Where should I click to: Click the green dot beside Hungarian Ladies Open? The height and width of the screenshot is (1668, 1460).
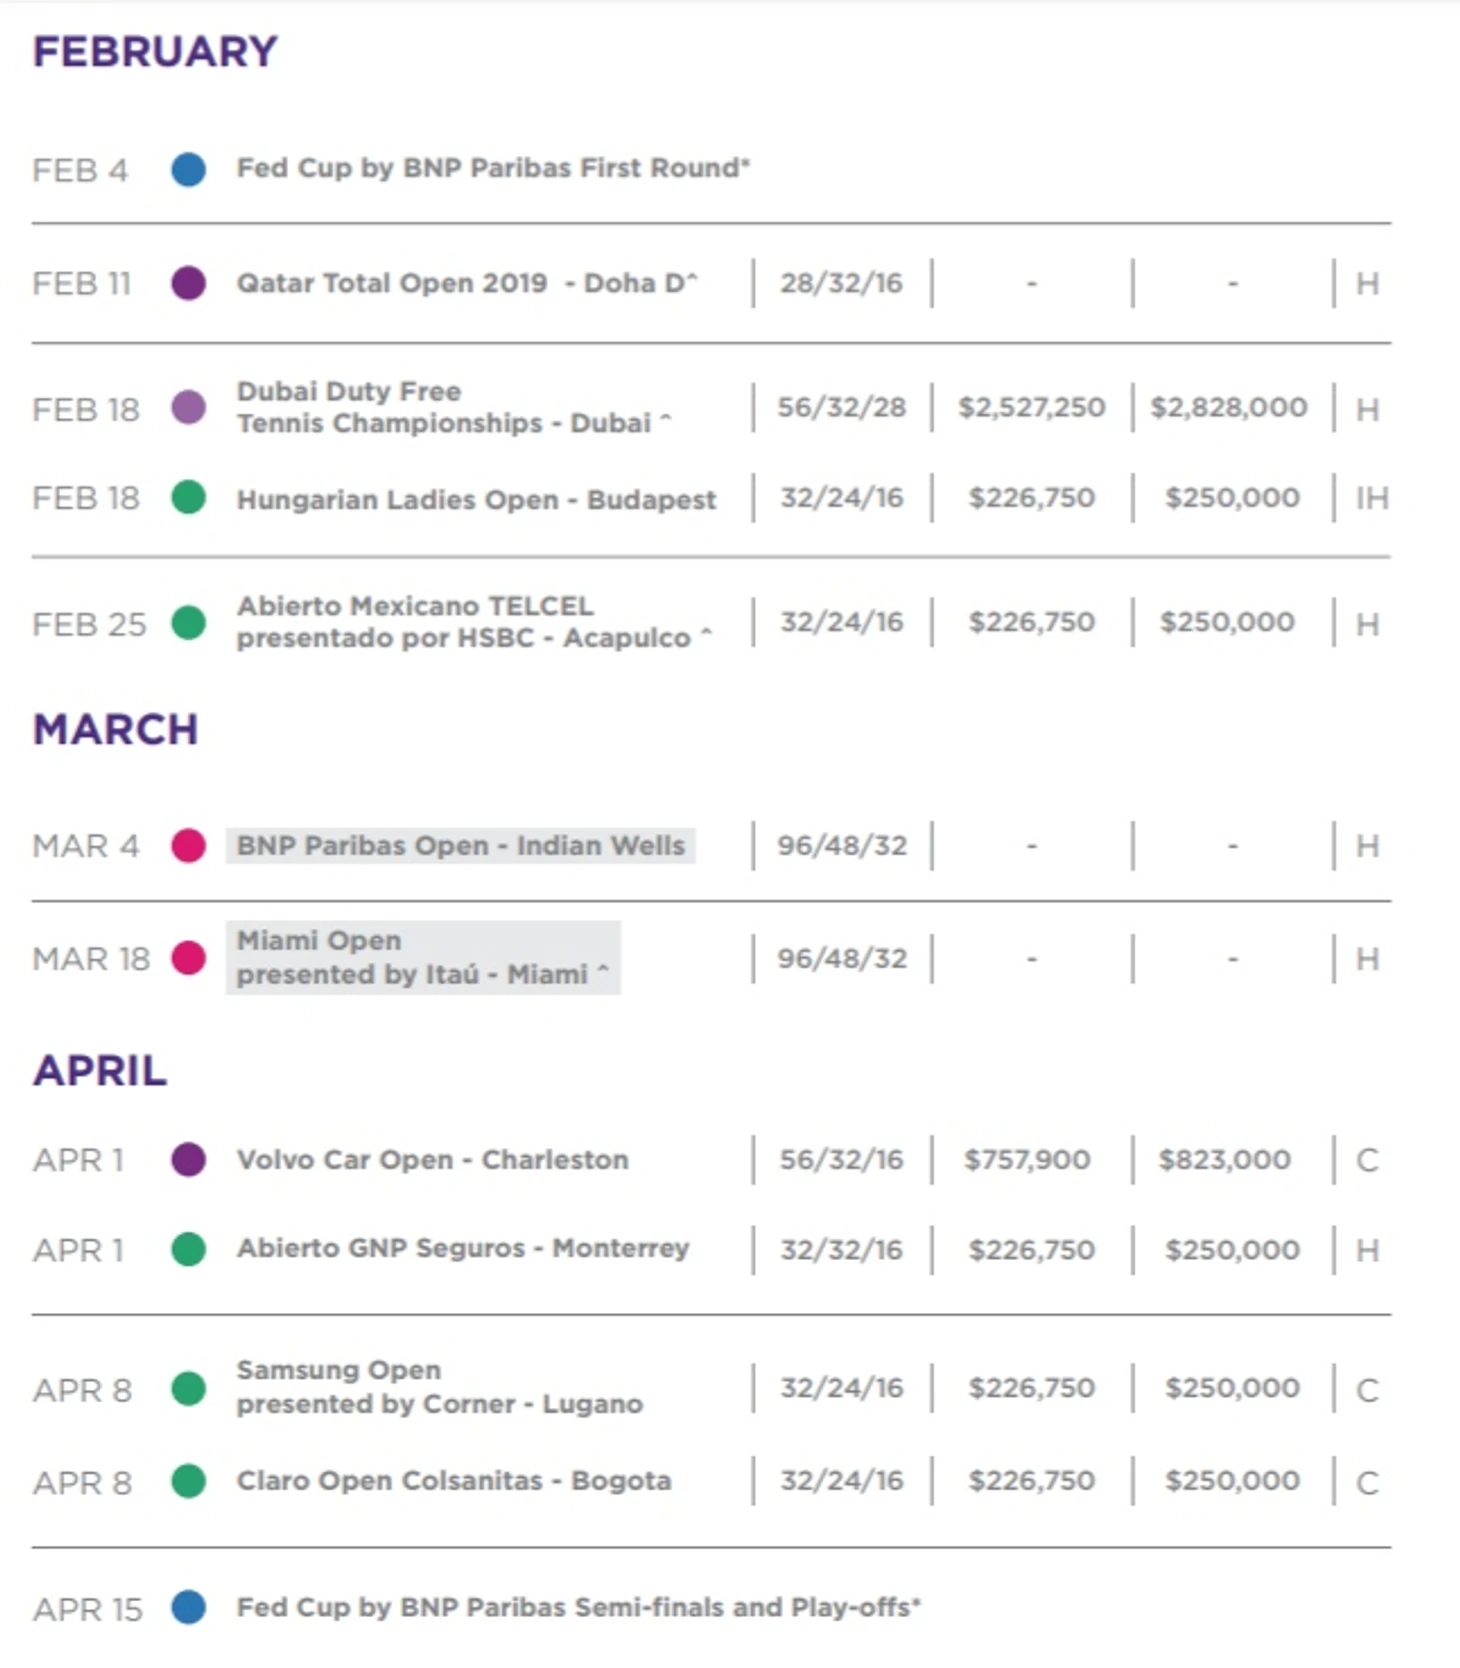click(188, 497)
